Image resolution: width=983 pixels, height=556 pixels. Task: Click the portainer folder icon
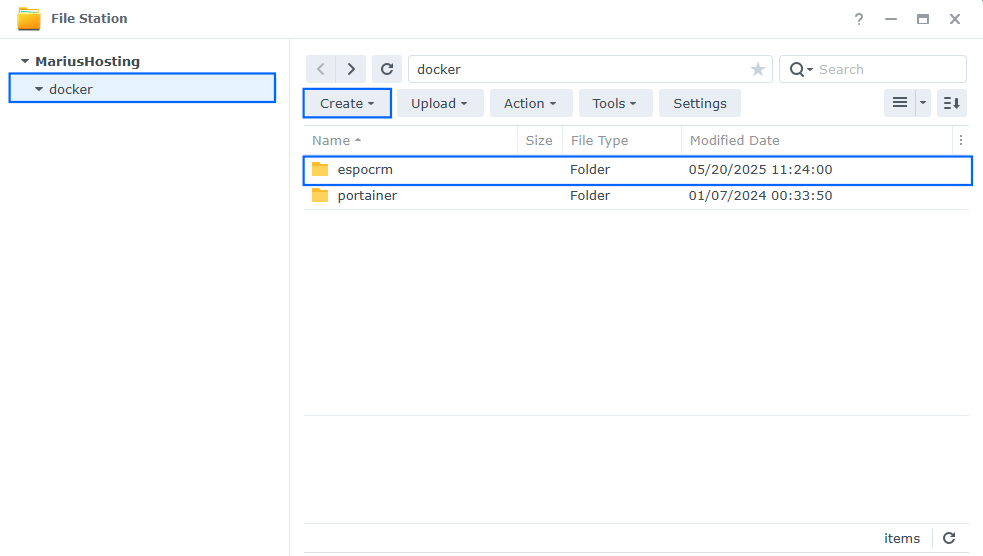click(x=320, y=195)
